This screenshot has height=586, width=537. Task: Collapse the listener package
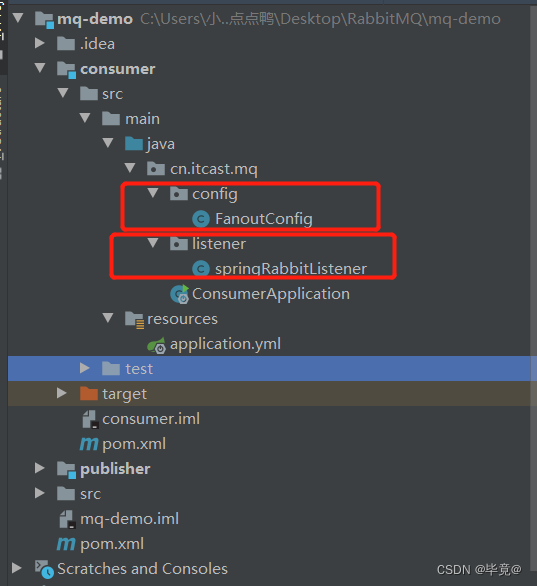coord(153,243)
